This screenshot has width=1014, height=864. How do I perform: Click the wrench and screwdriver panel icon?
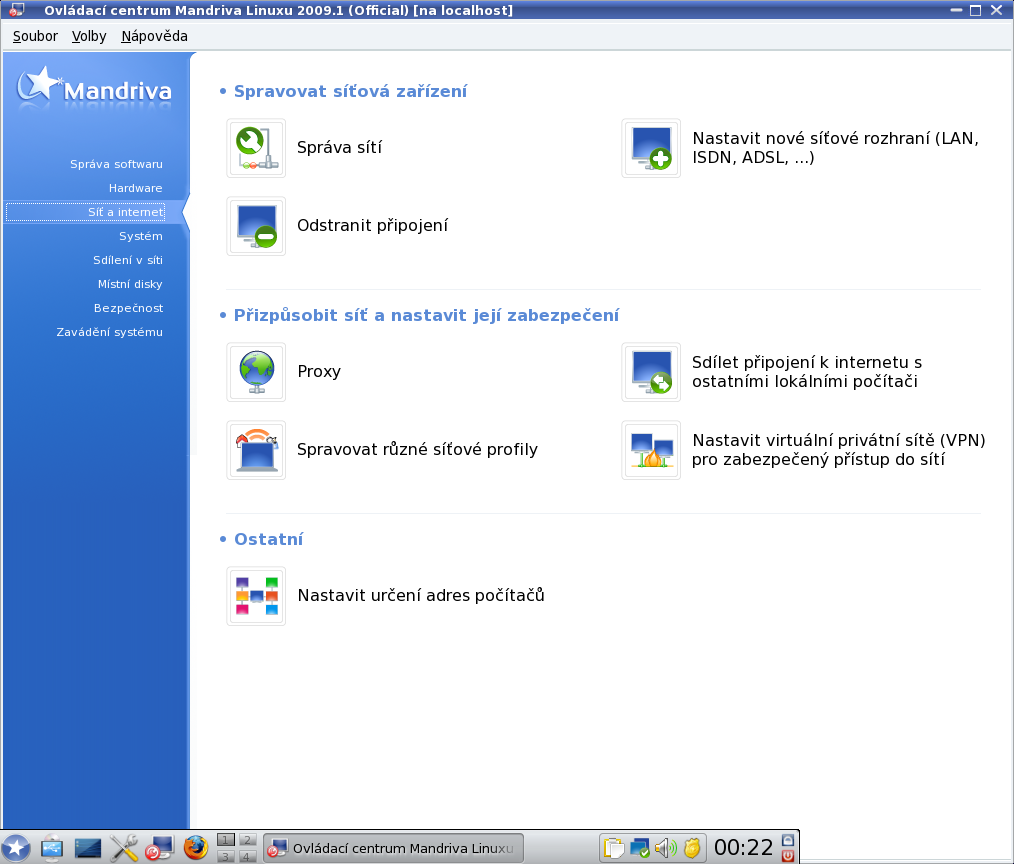click(x=124, y=848)
